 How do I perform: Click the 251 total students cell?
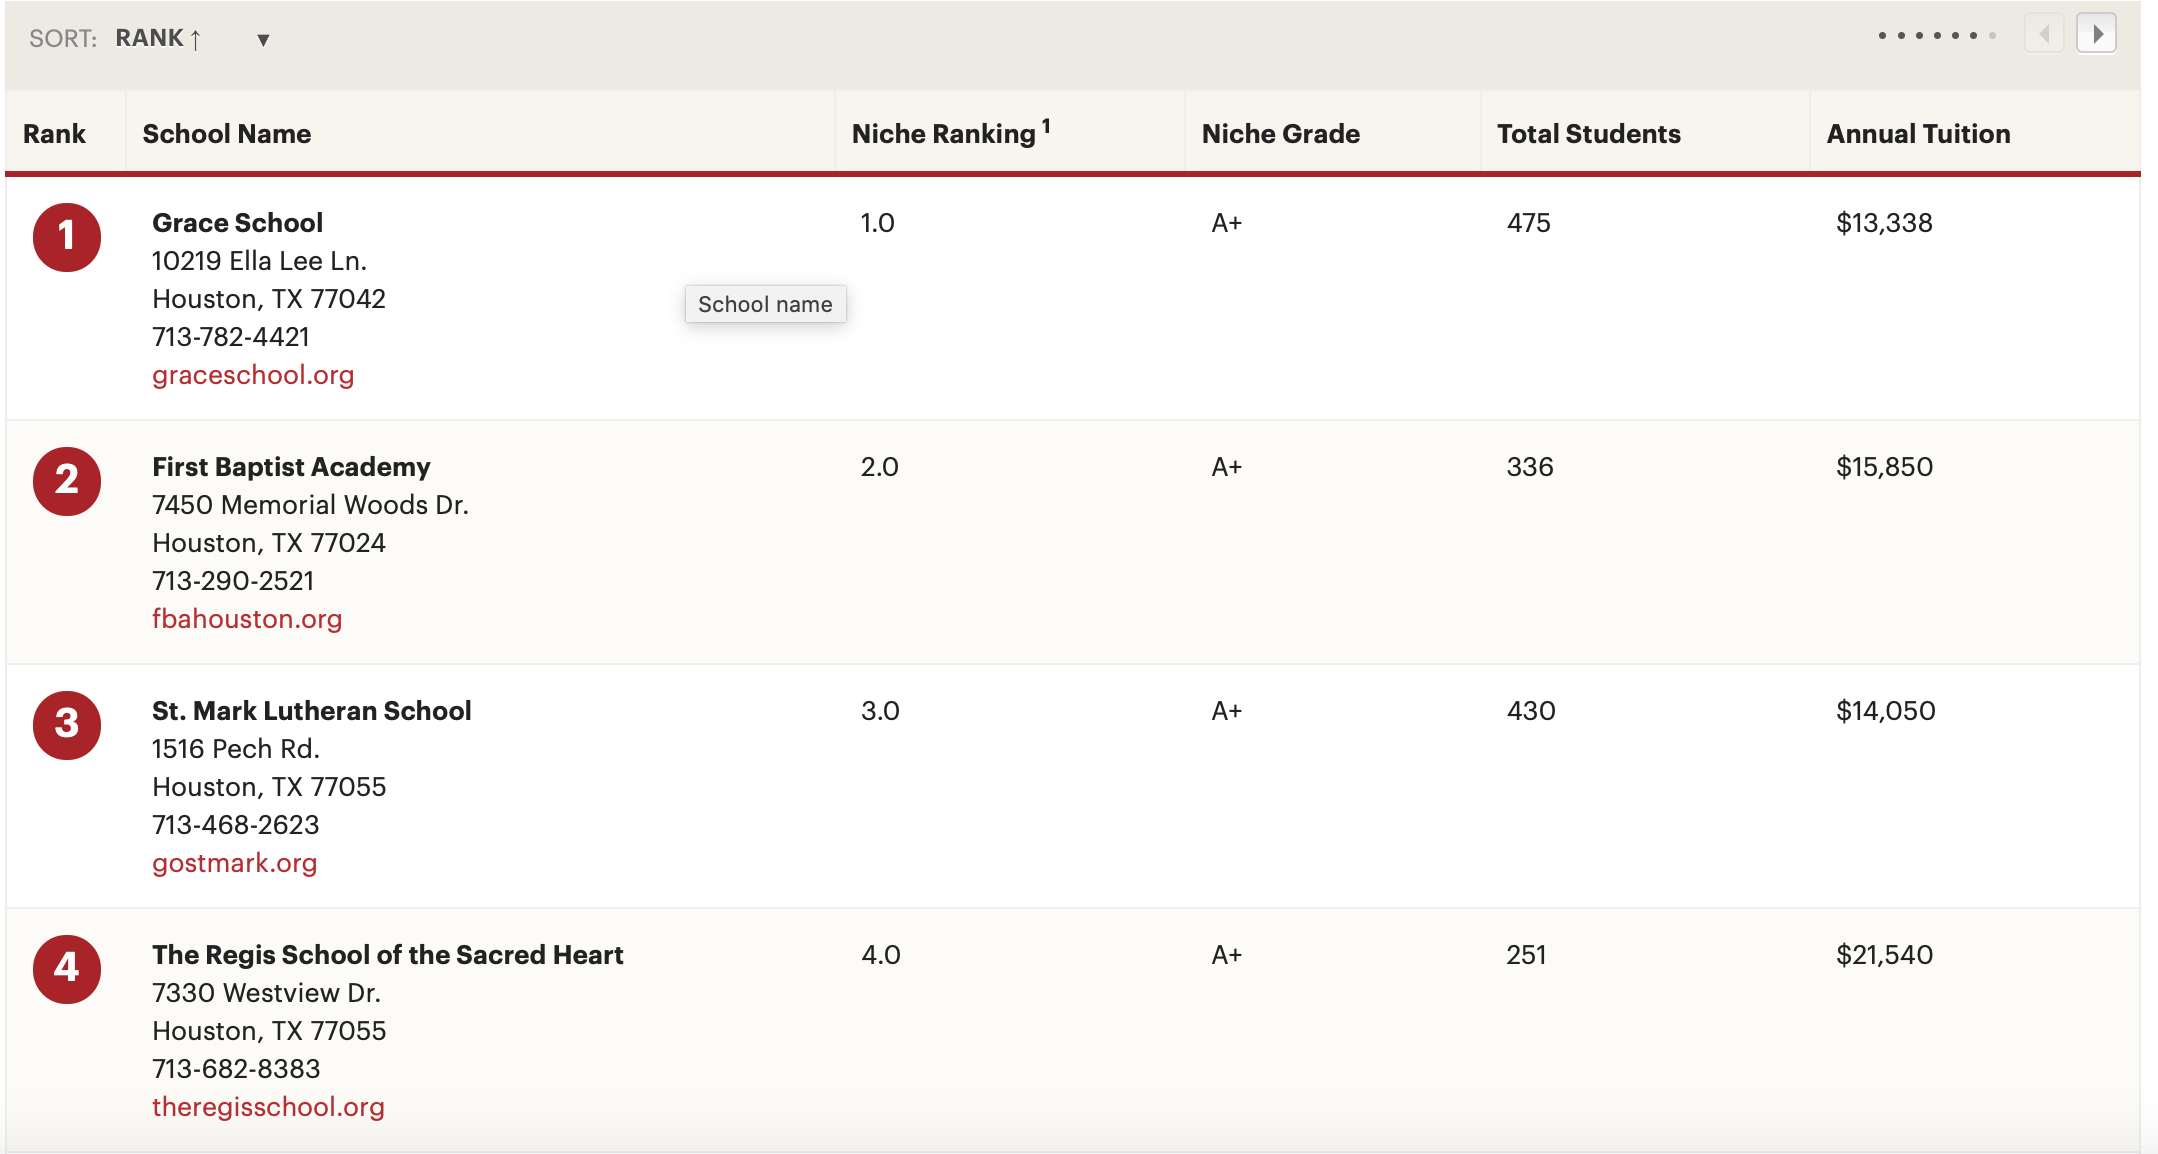[1526, 955]
